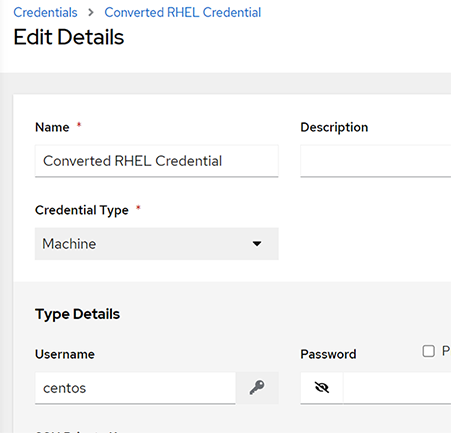451x433 pixels.
Task: Click the key icon beside Username
Action: (257, 388)
